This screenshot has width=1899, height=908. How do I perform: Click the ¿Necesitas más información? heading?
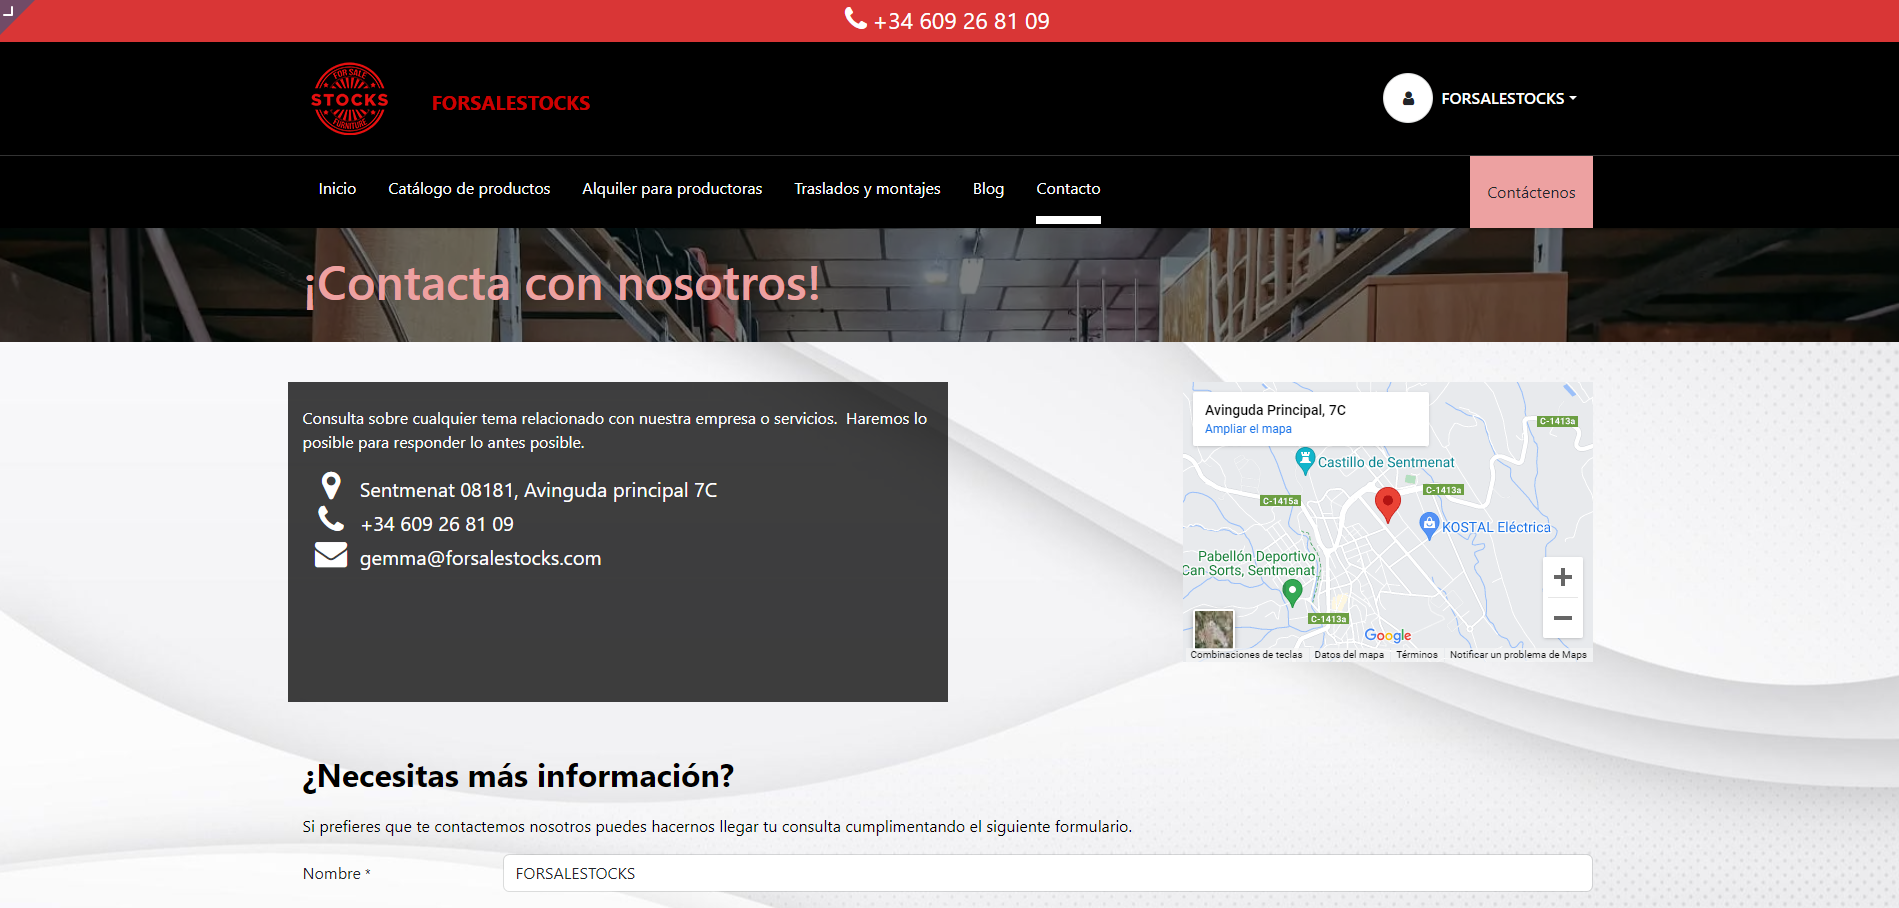(x=518, y=776)
